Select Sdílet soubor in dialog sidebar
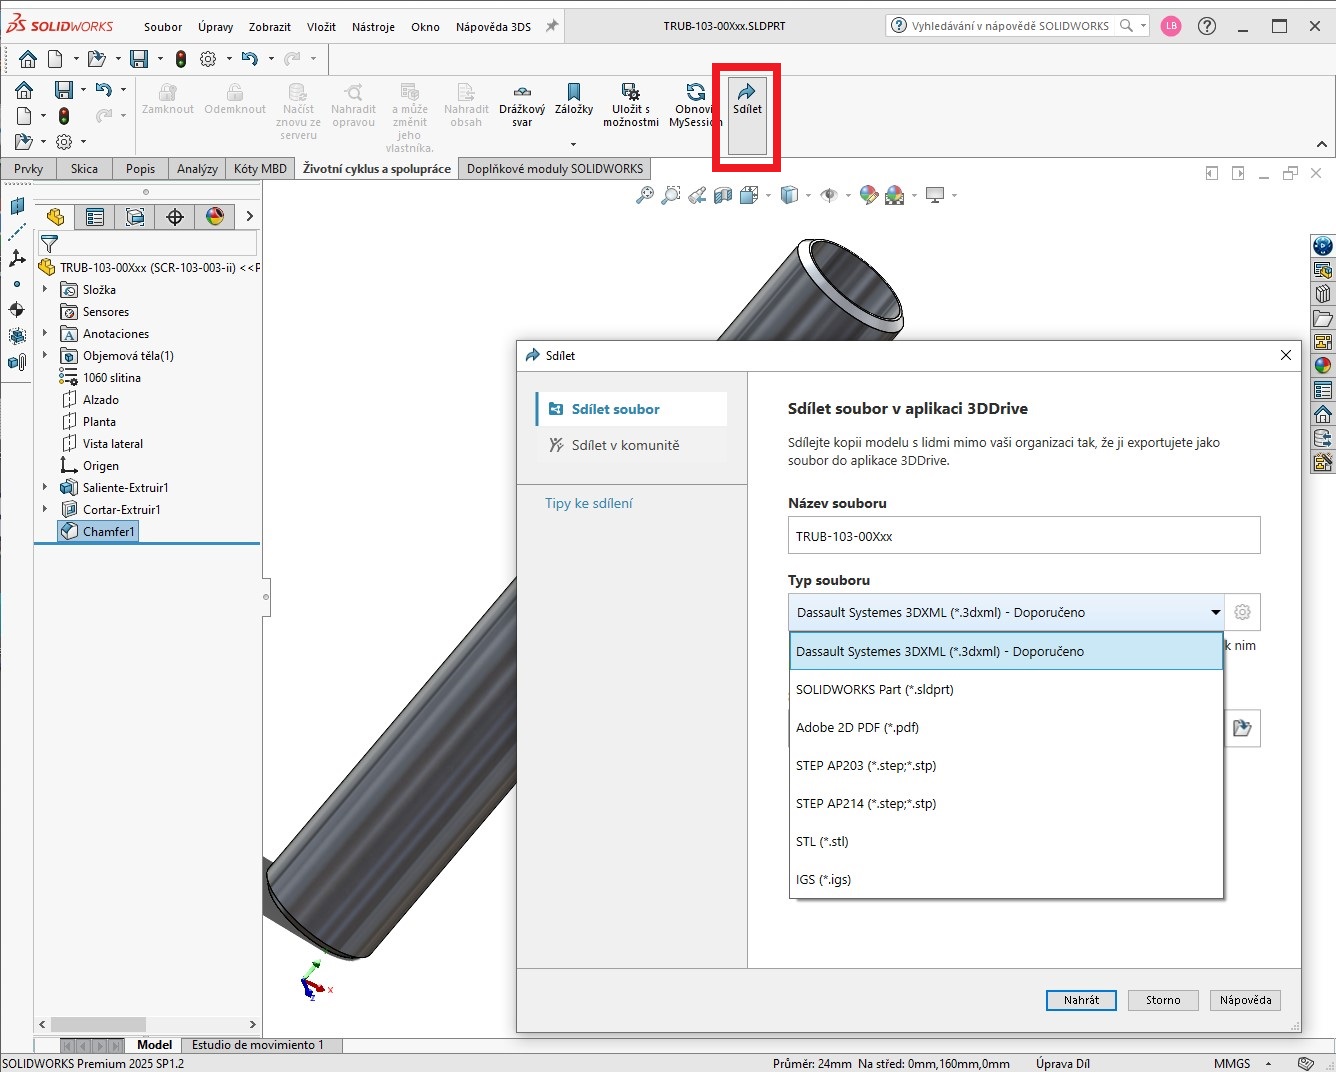Viewport: 1336px width, 1072px height. pyautogui.click(x=632, y=409)
